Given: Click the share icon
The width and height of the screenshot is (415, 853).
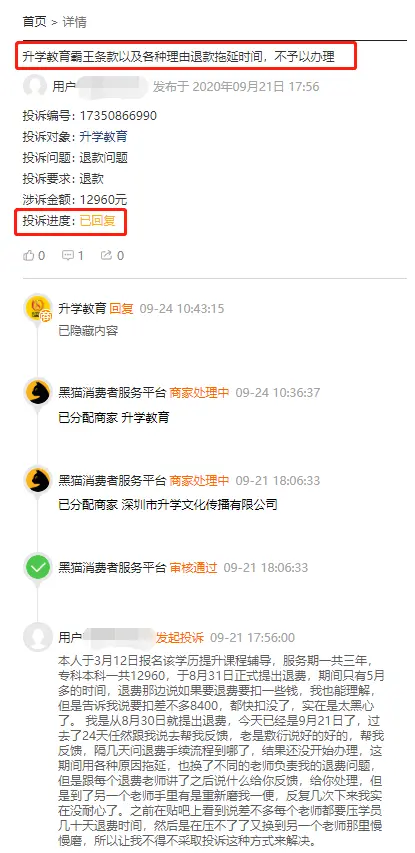Looking at the screenshot, I should 106,255.
